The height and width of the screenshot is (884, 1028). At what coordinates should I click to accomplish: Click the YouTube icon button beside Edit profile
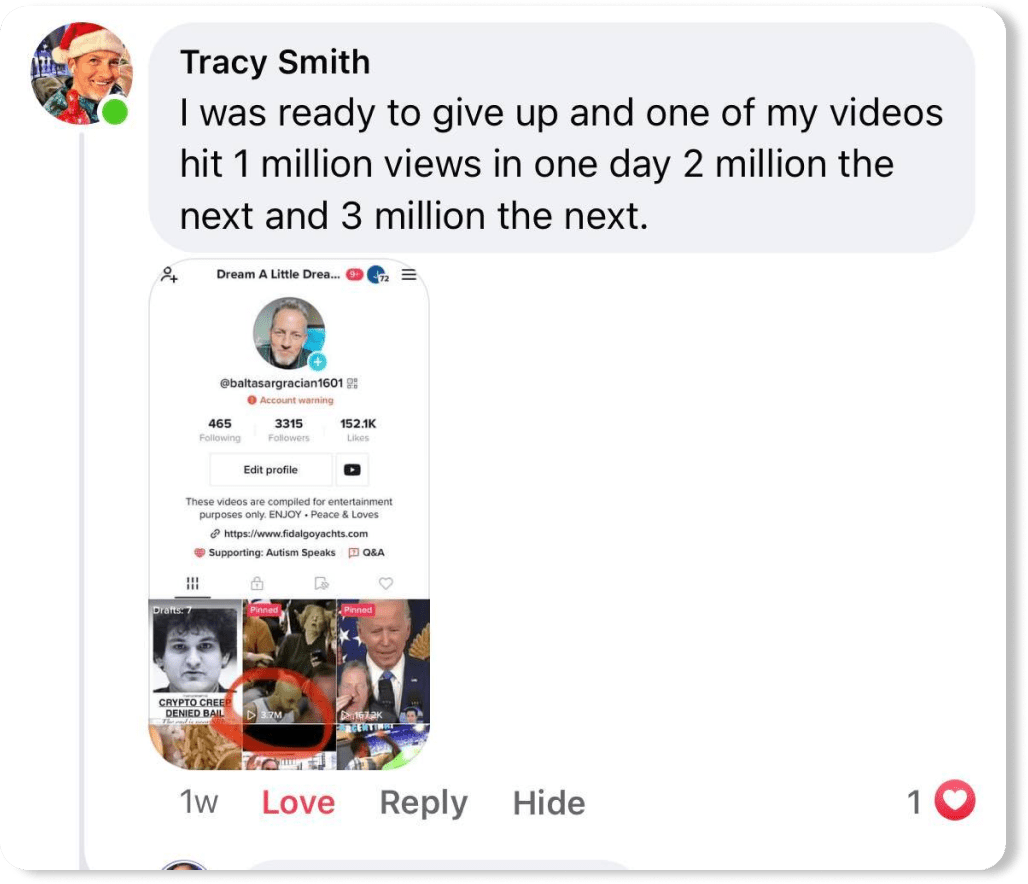pyautogui.click(x=352, y=470)
